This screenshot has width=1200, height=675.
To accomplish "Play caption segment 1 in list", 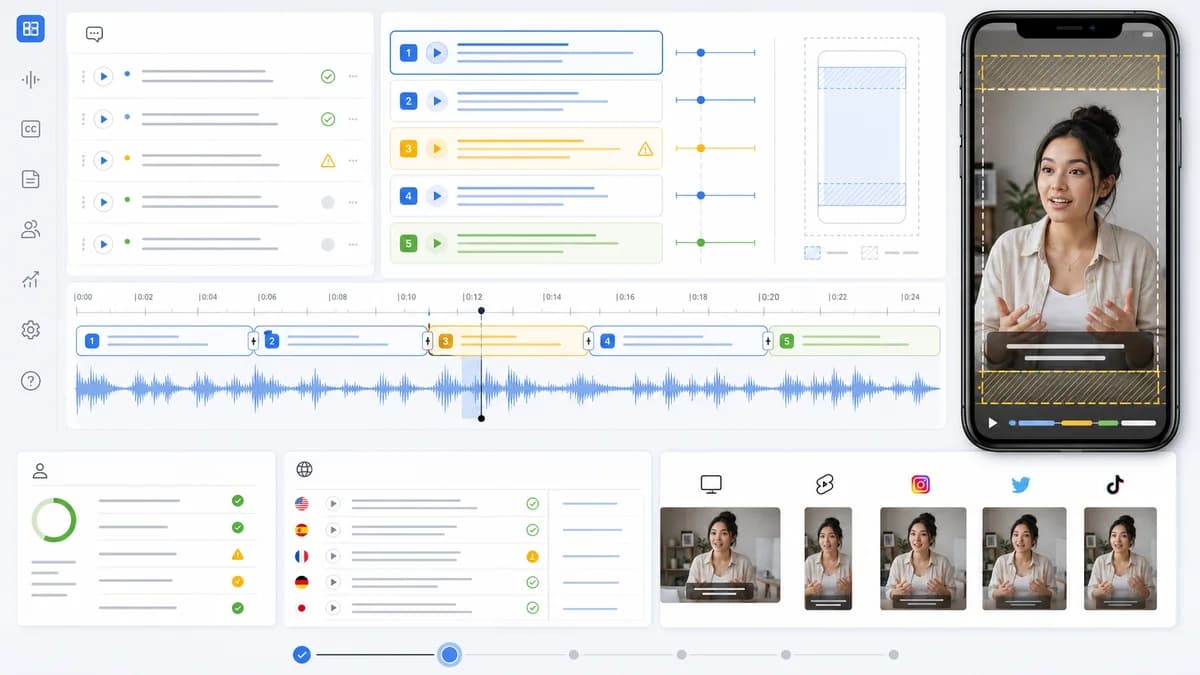I will 436,53.
